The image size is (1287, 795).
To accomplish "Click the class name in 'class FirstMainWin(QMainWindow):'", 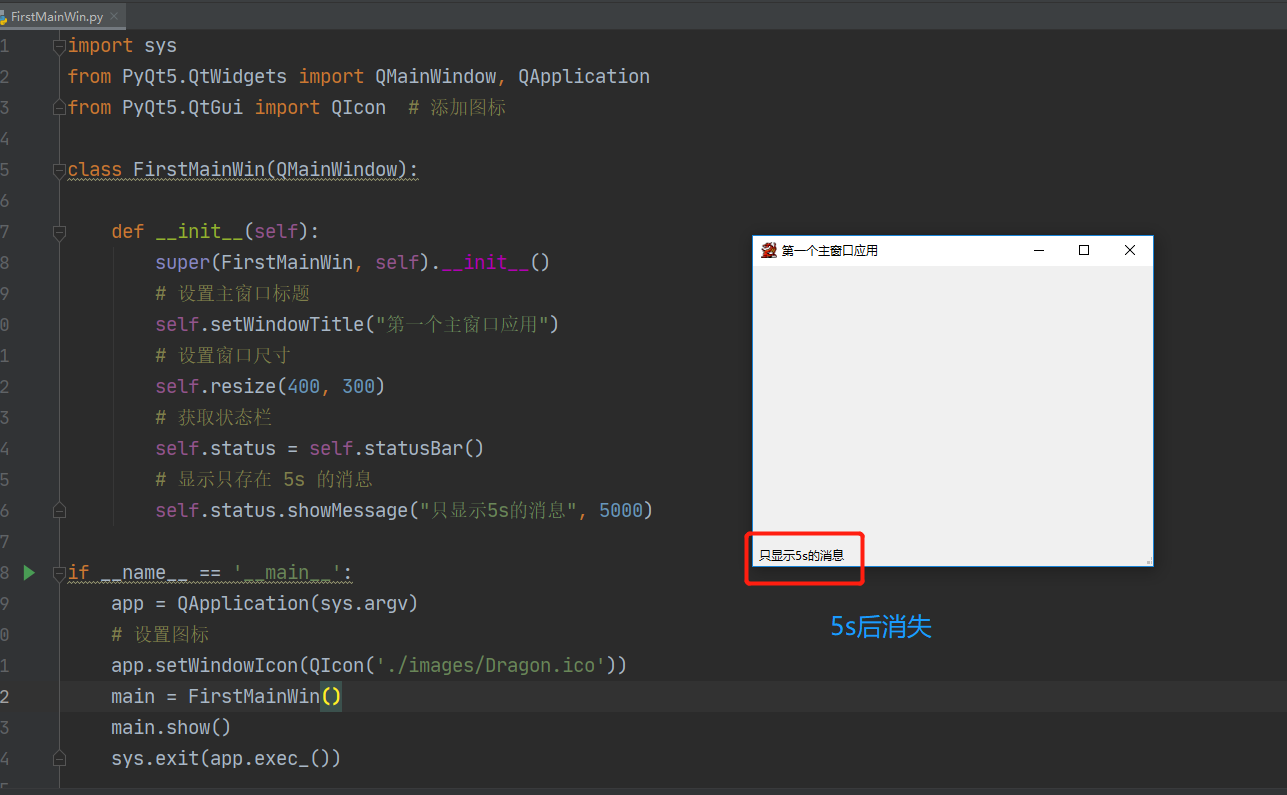I will tap(199, 170).
